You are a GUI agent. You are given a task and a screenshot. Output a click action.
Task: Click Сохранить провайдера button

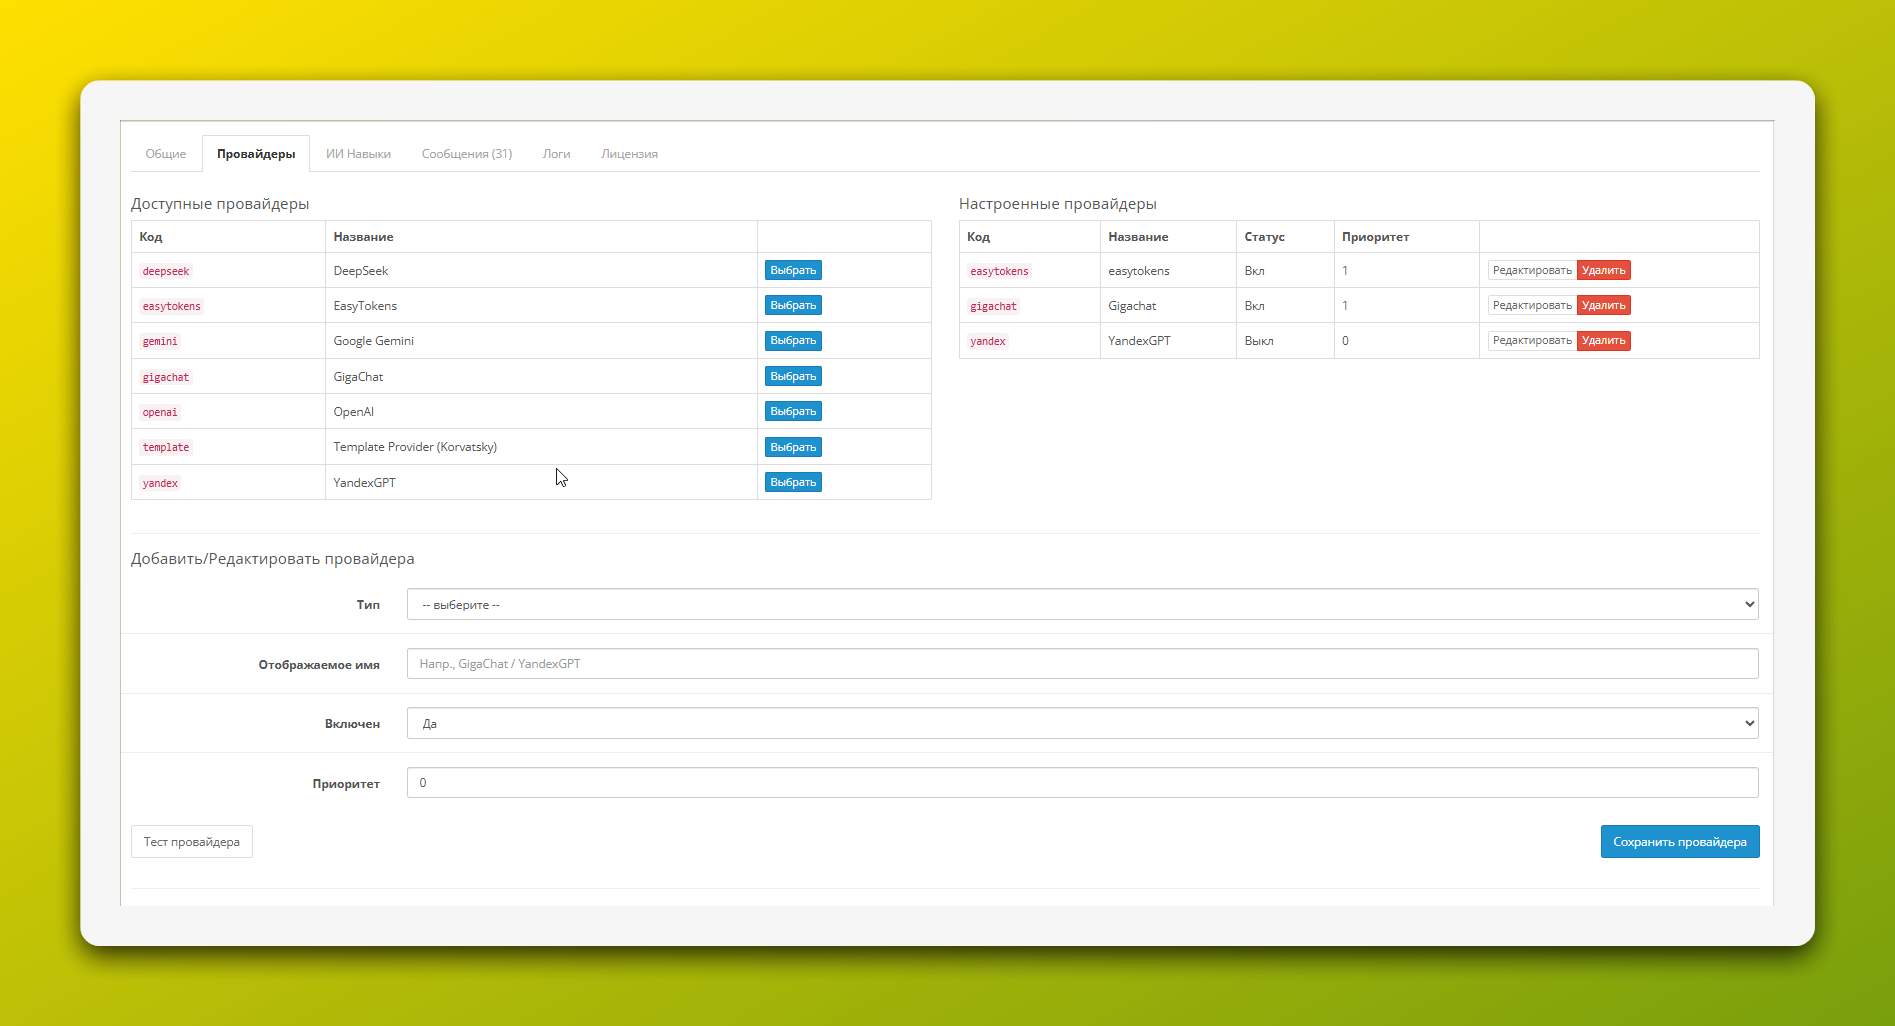tap(1679, 842)
